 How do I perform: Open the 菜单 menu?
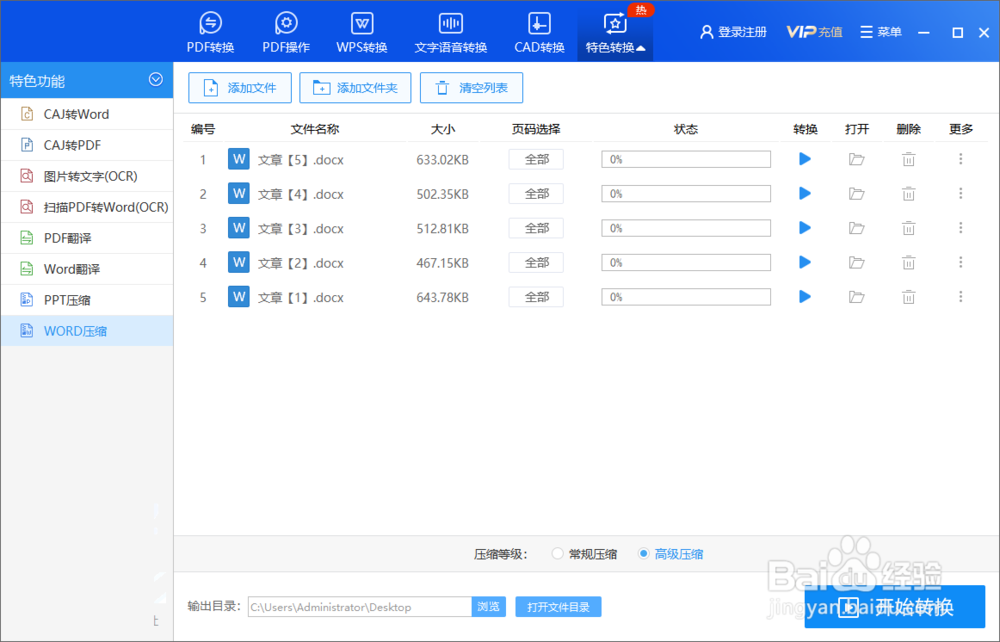coord(880,31)
